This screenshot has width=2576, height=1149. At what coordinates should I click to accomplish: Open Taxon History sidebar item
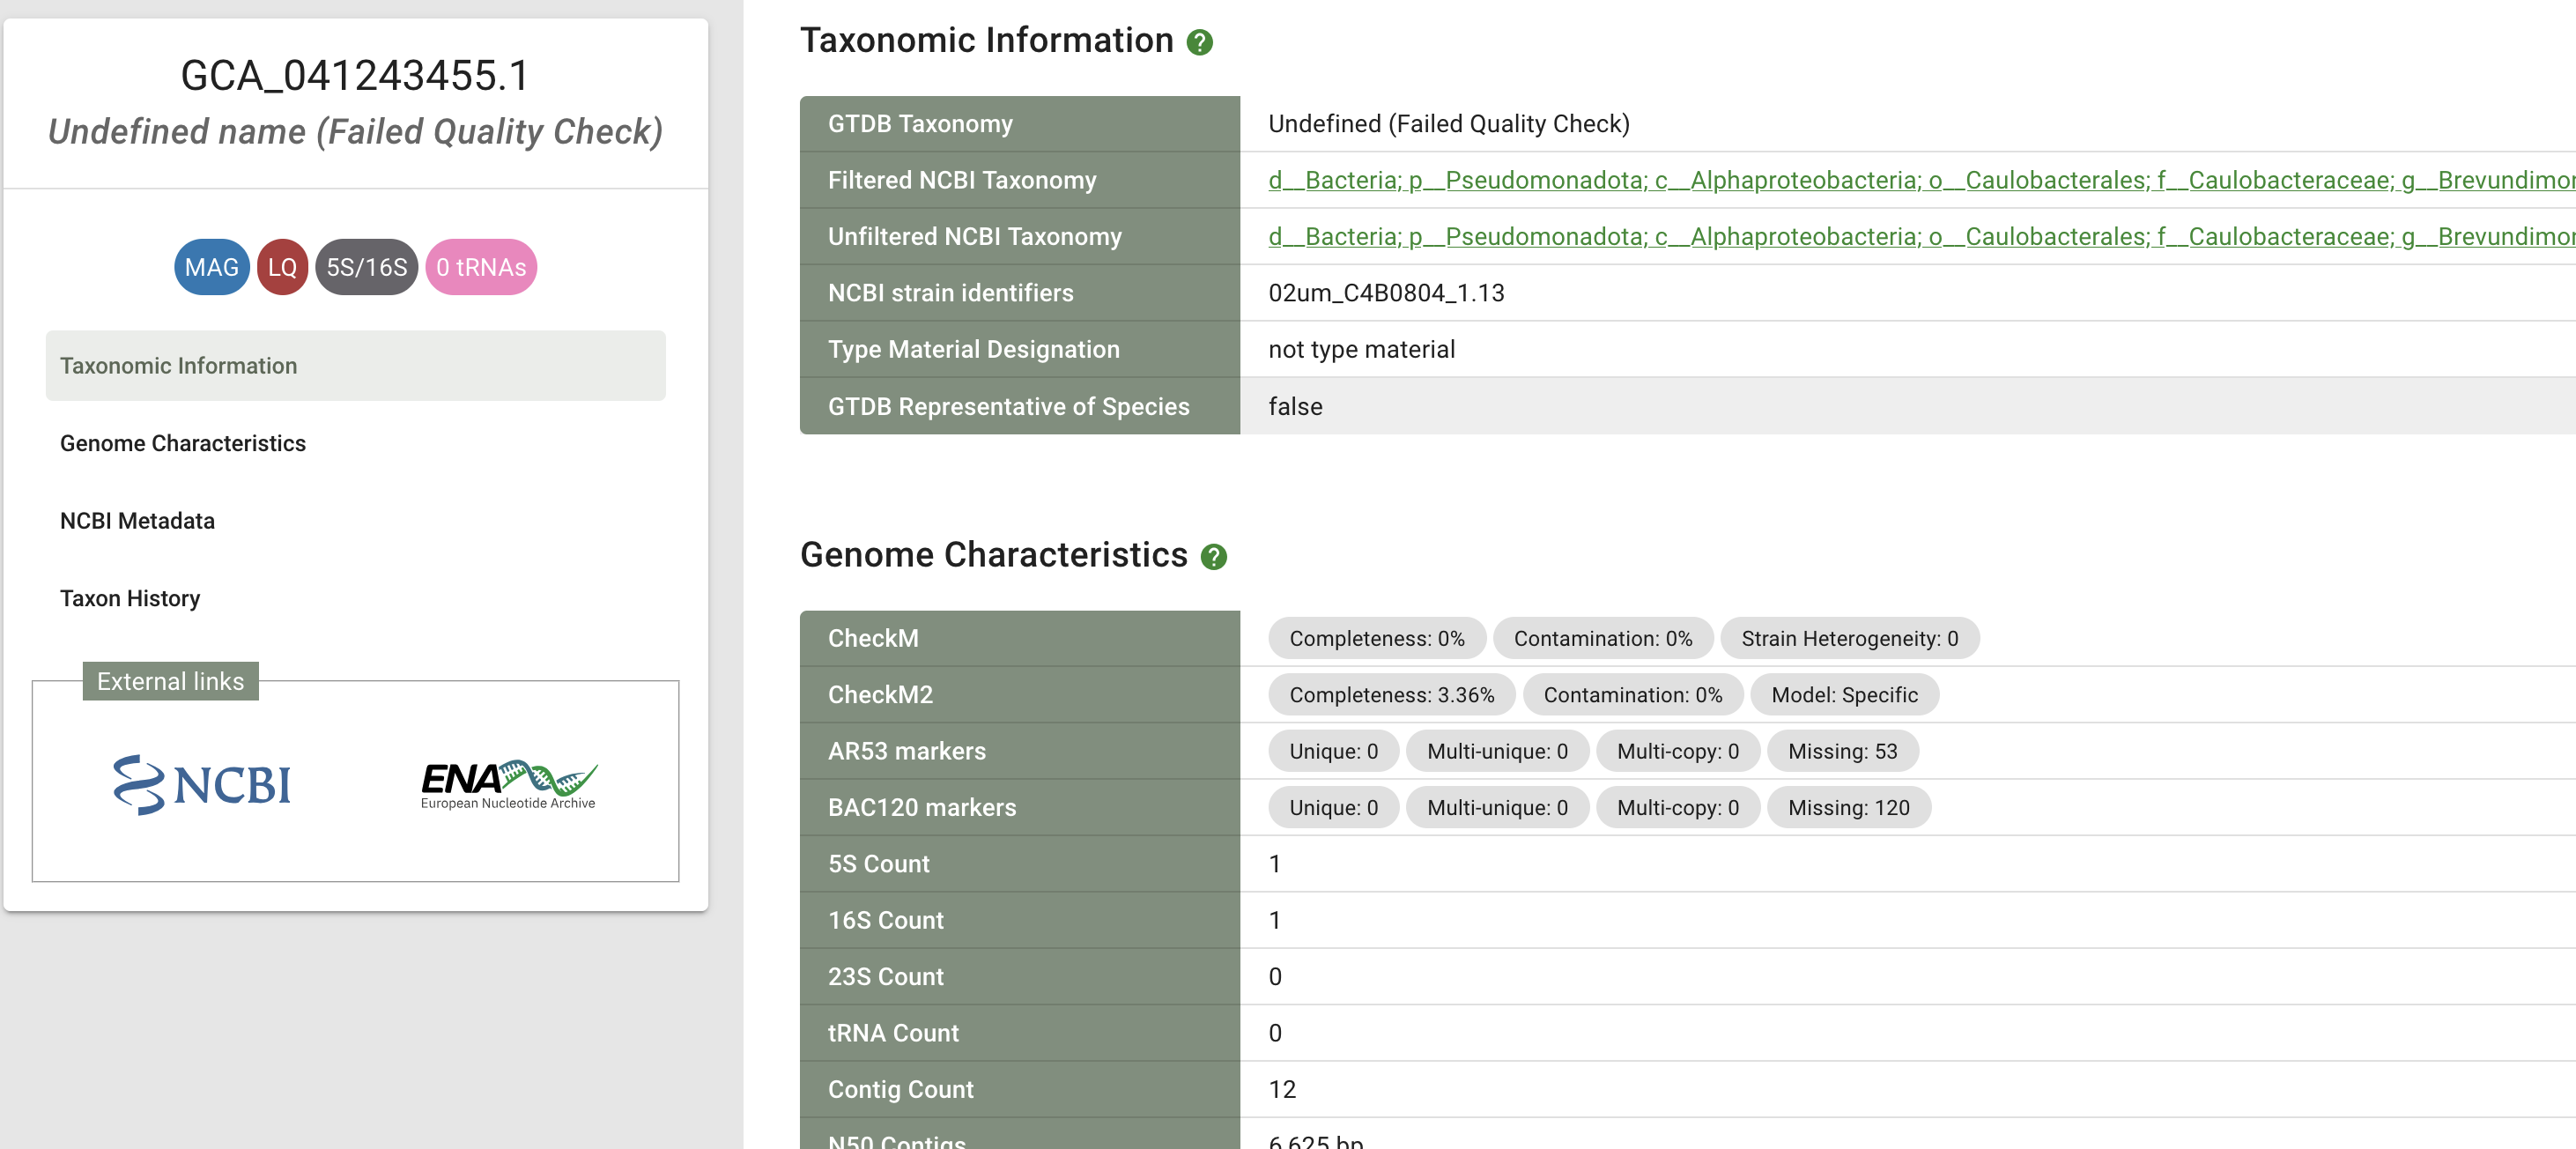click(x=130, y=598)
